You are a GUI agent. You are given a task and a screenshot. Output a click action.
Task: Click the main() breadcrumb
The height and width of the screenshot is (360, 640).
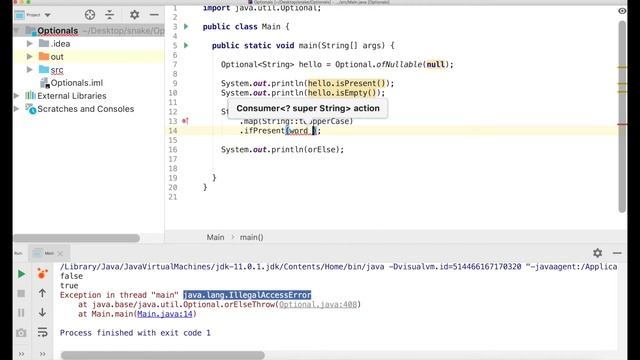tap(251, 237)
